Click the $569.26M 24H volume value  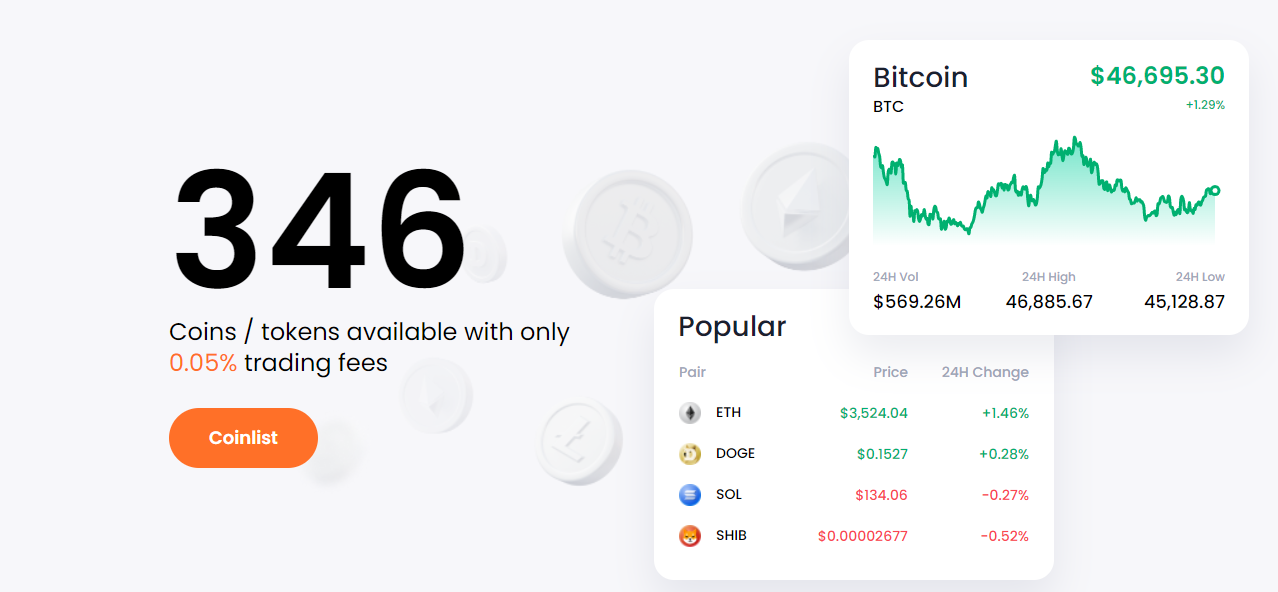point(917,302)
